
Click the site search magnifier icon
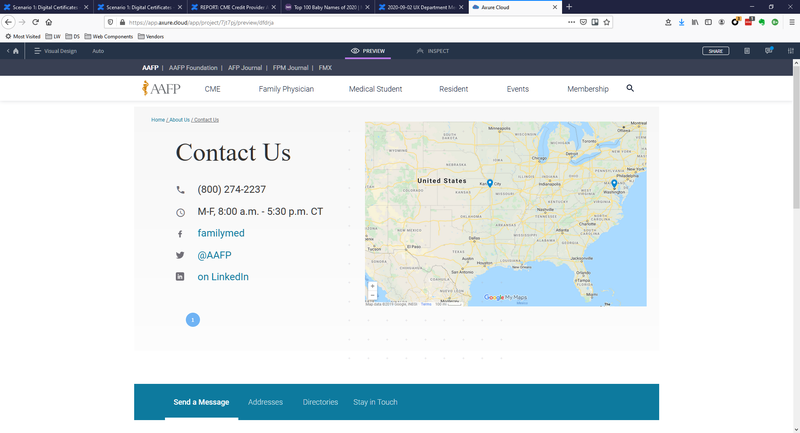(630, 88)
